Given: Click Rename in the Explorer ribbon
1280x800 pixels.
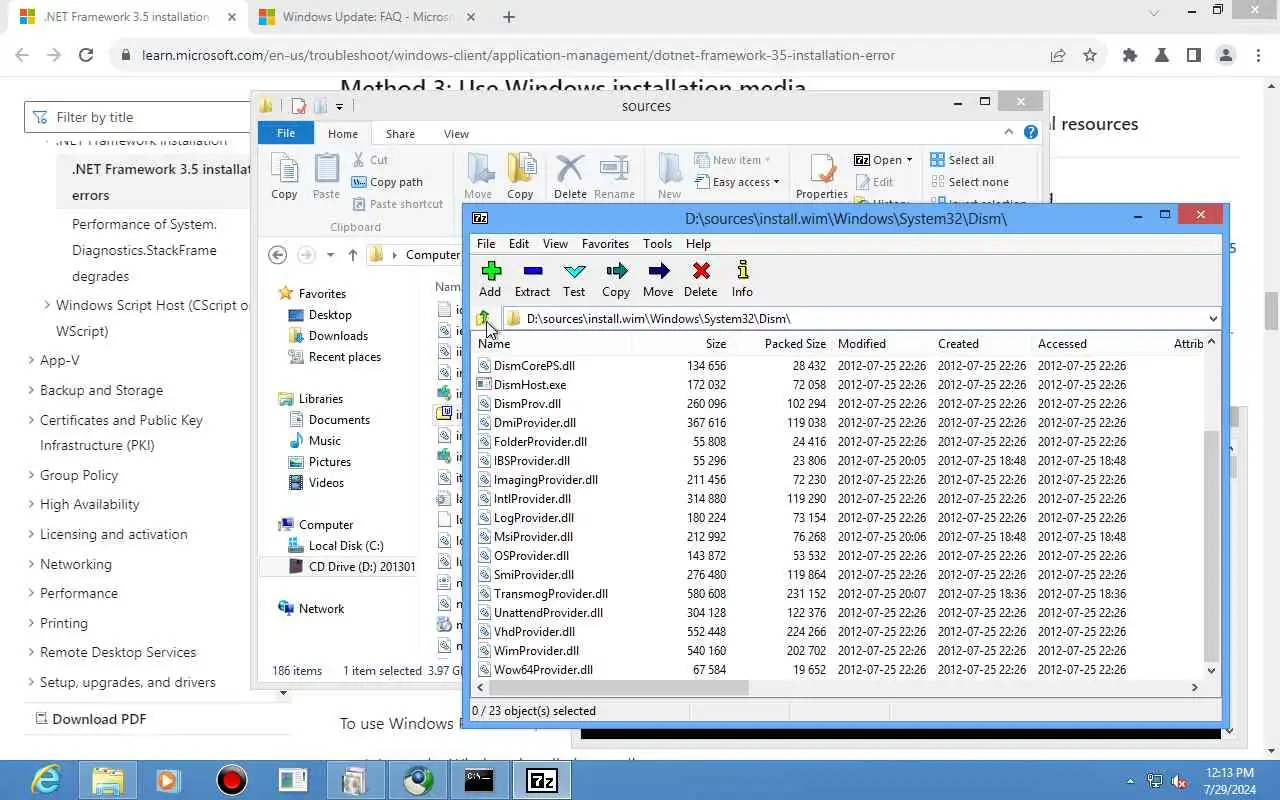Looking at the screenshot, I should [x=614, y=176].
